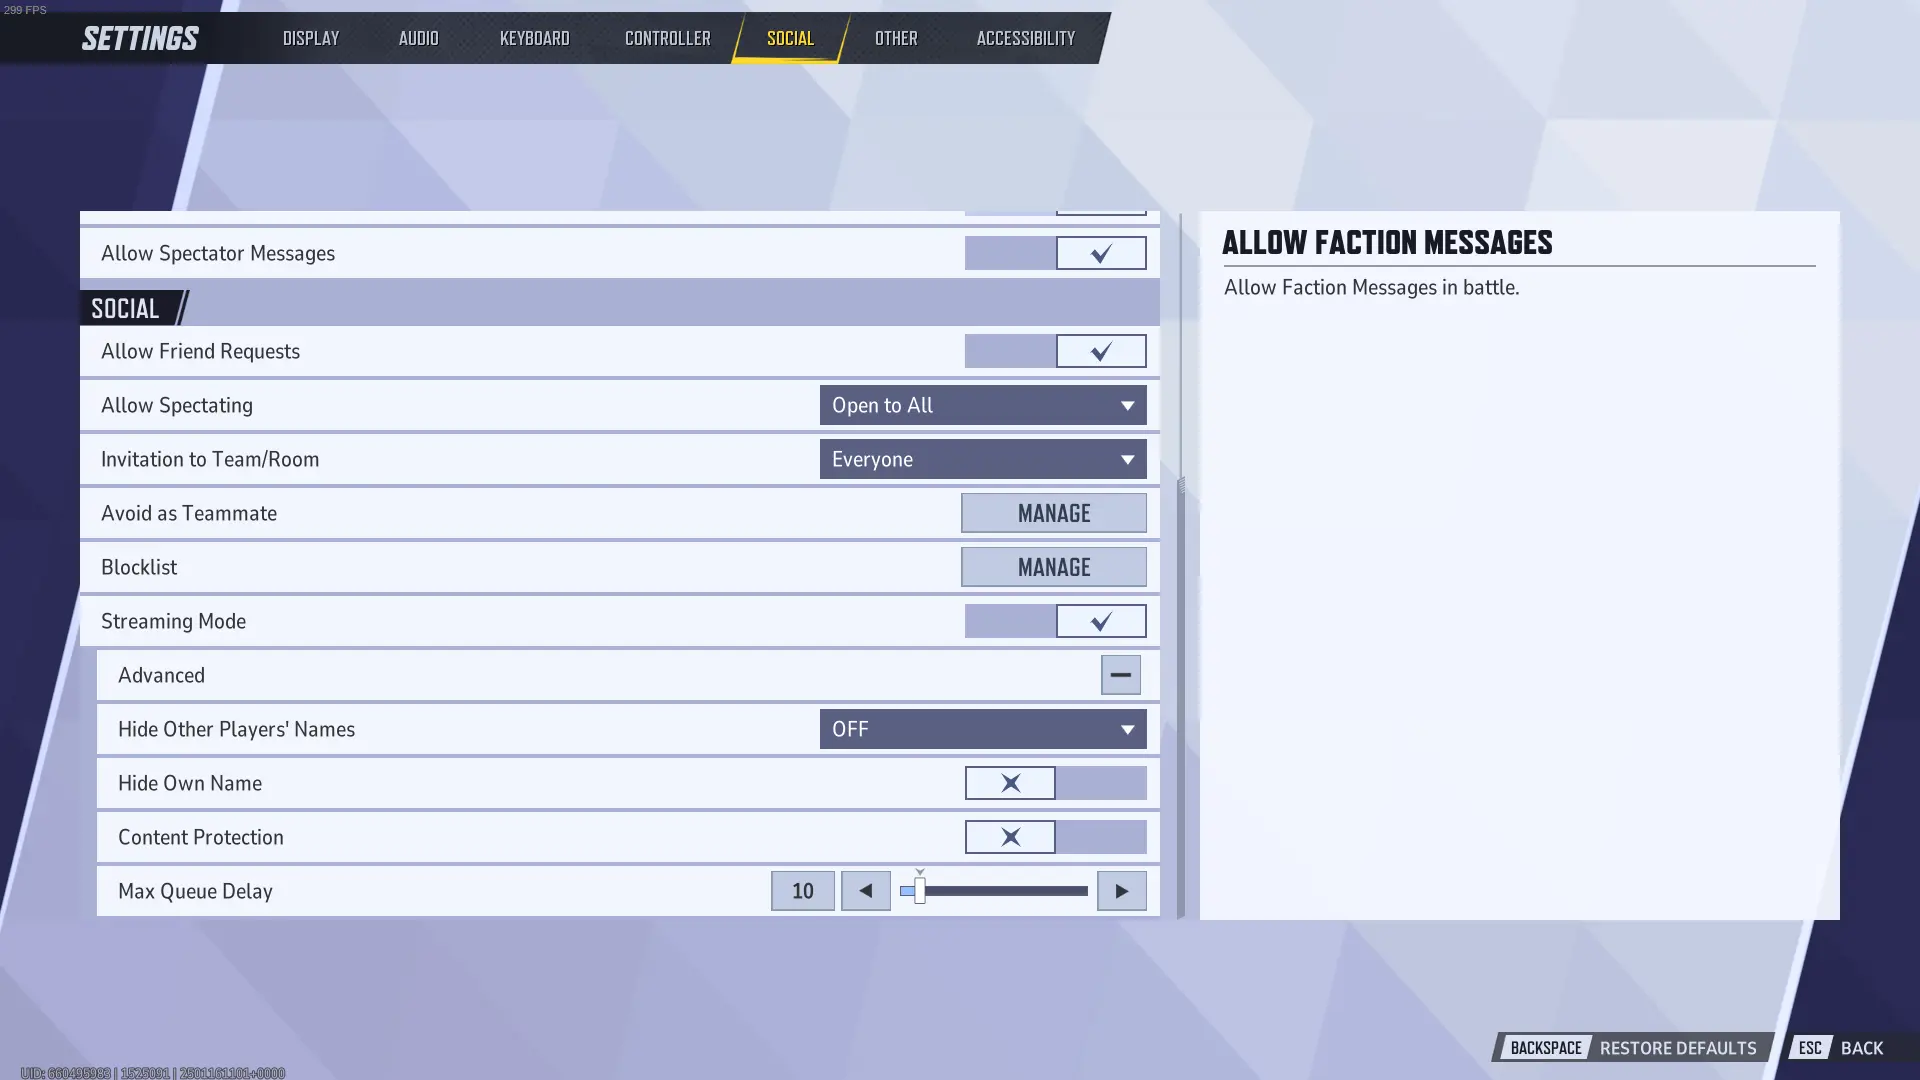Collapse Advanced settings section
Viewport: 1920px width, 1080px height.
pyautogui.click(x=1121, y=675)
